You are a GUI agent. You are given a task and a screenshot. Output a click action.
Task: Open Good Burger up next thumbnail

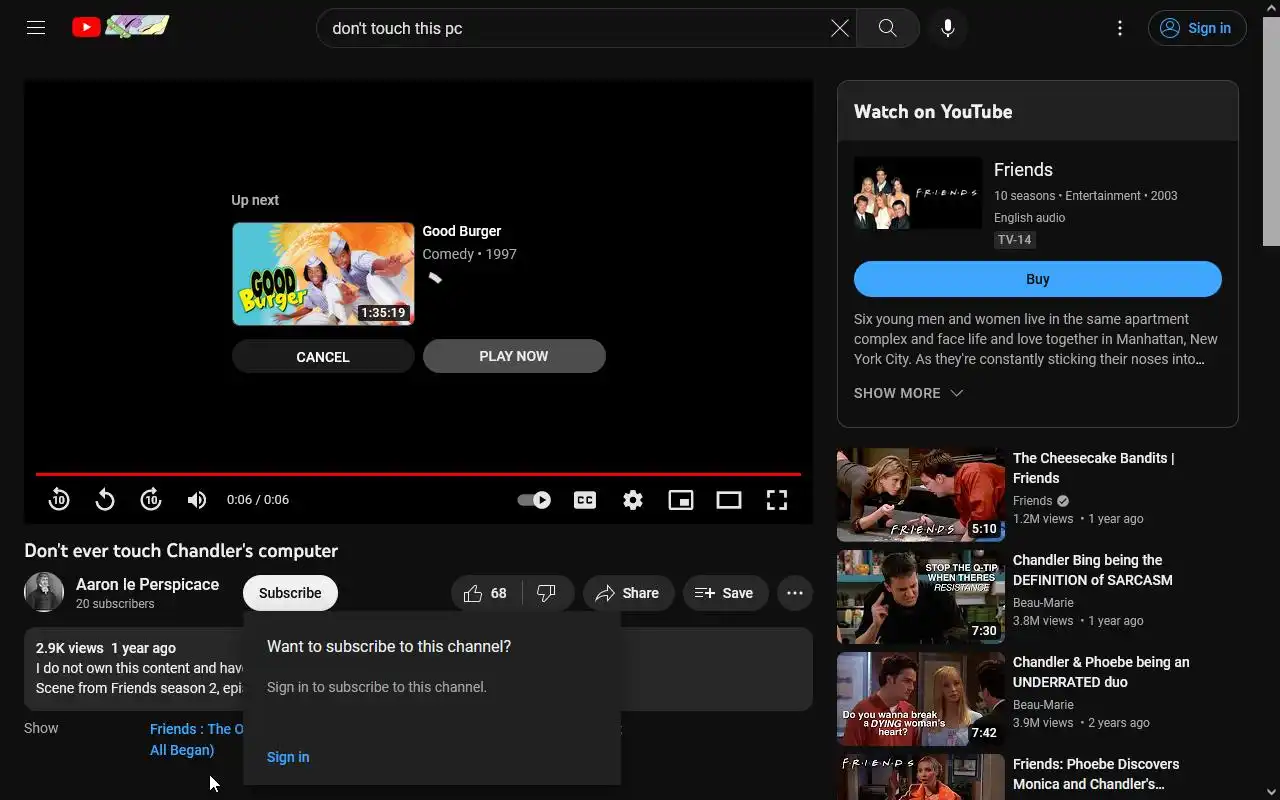(323, 274)
